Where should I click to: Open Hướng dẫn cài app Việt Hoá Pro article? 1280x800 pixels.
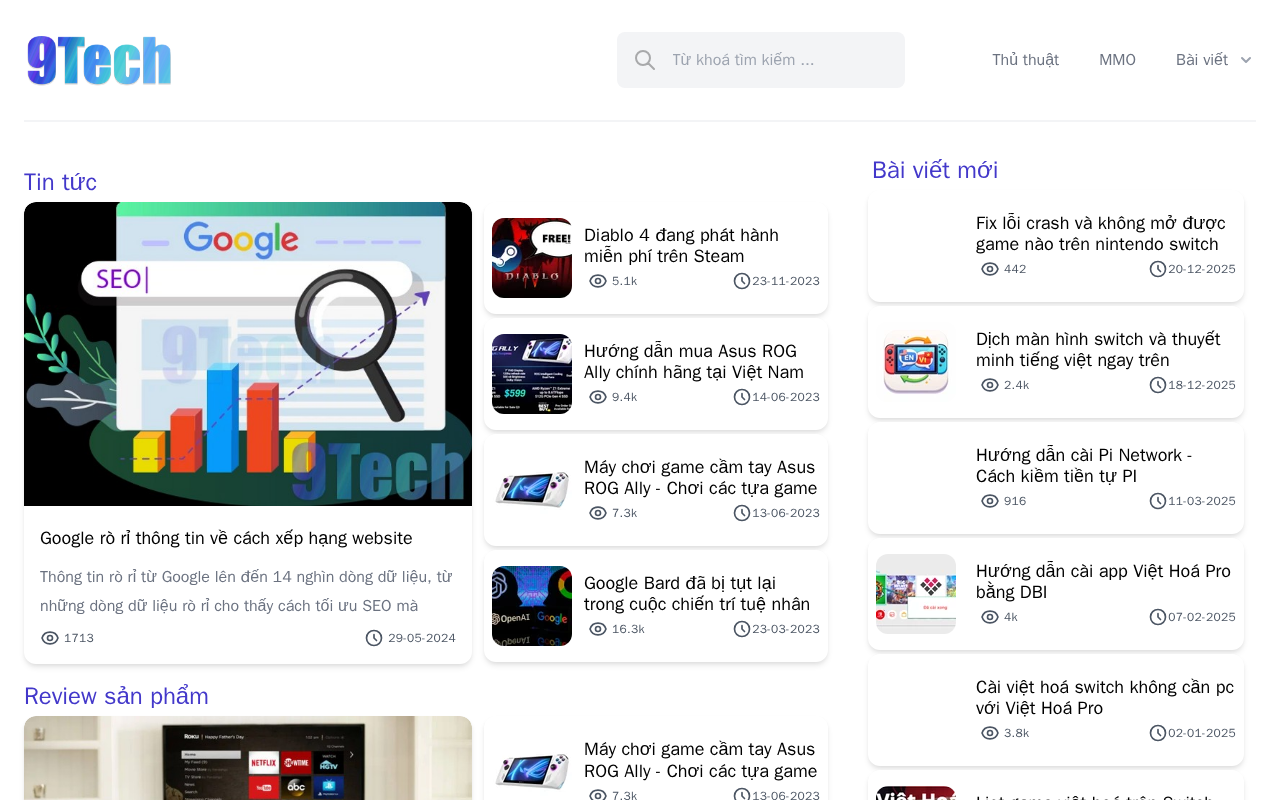point(1105,581)
